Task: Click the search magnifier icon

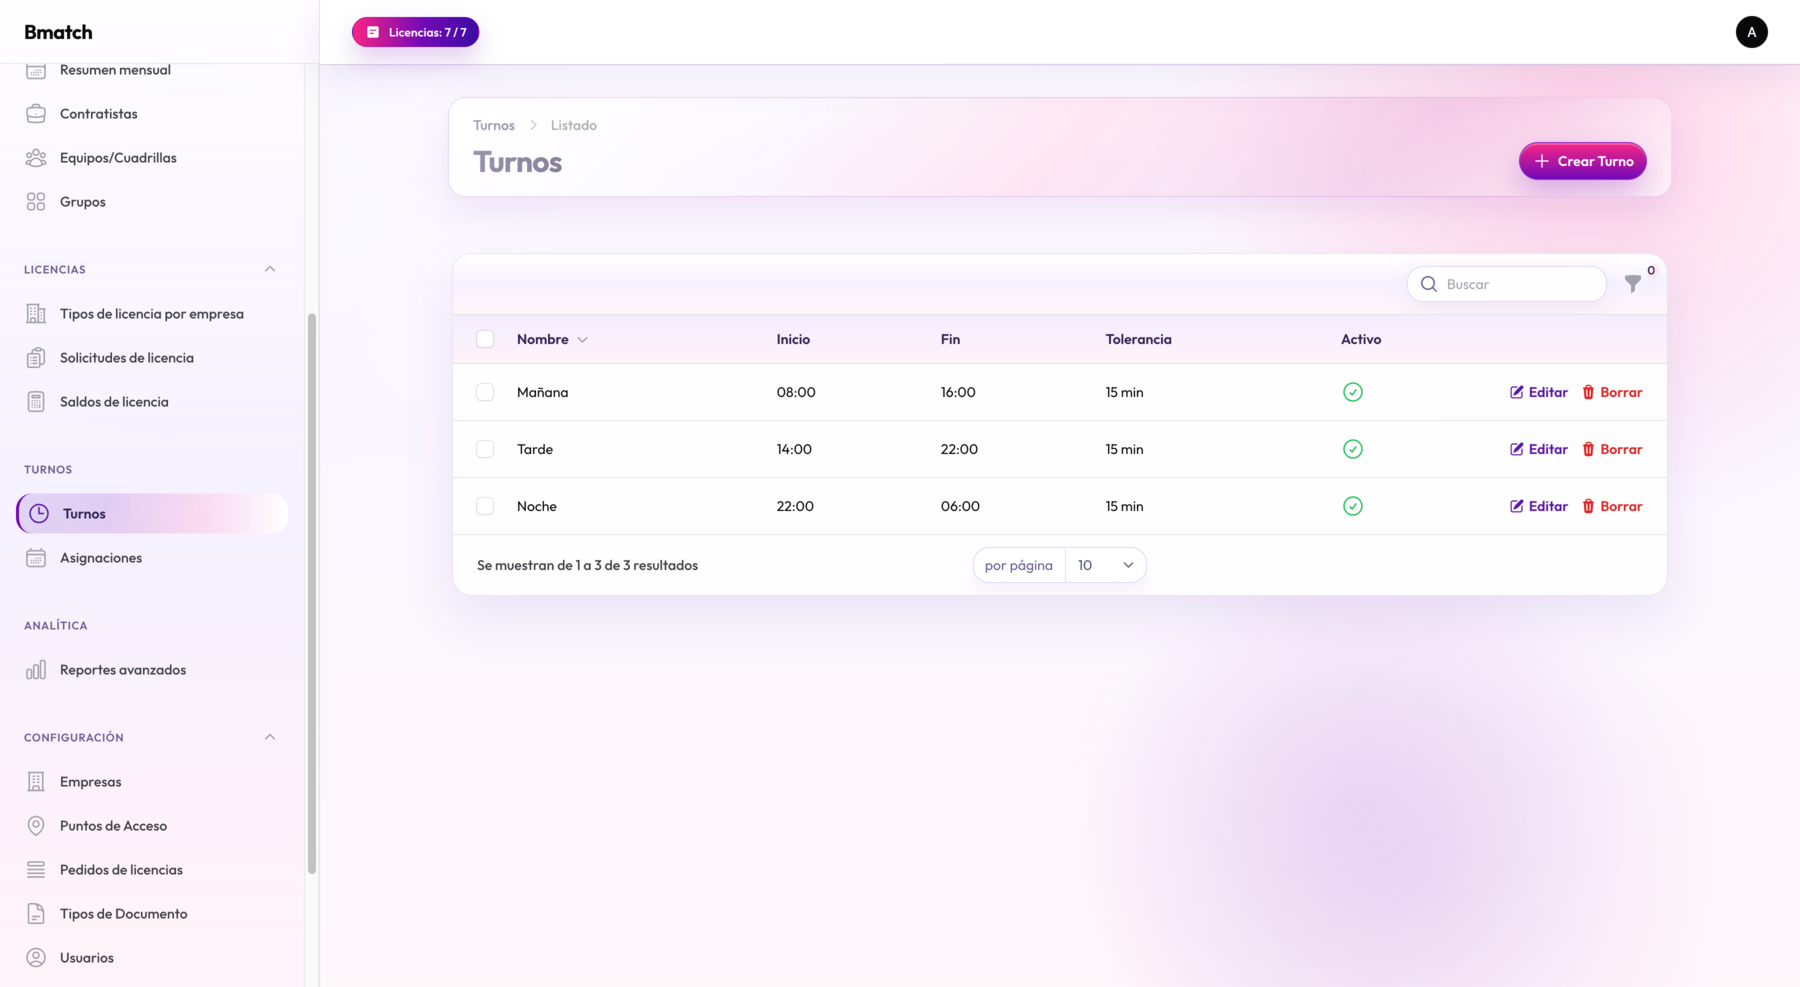Action: (1429, 284)
